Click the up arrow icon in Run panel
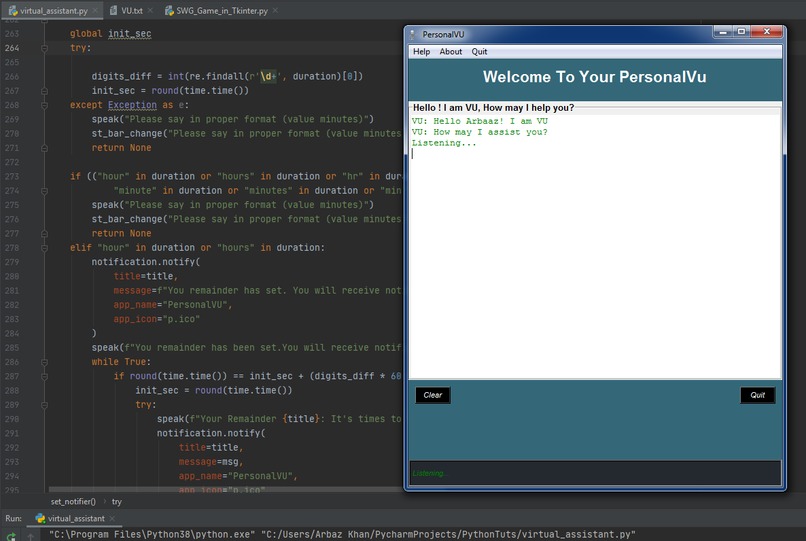 pos(31,537)
